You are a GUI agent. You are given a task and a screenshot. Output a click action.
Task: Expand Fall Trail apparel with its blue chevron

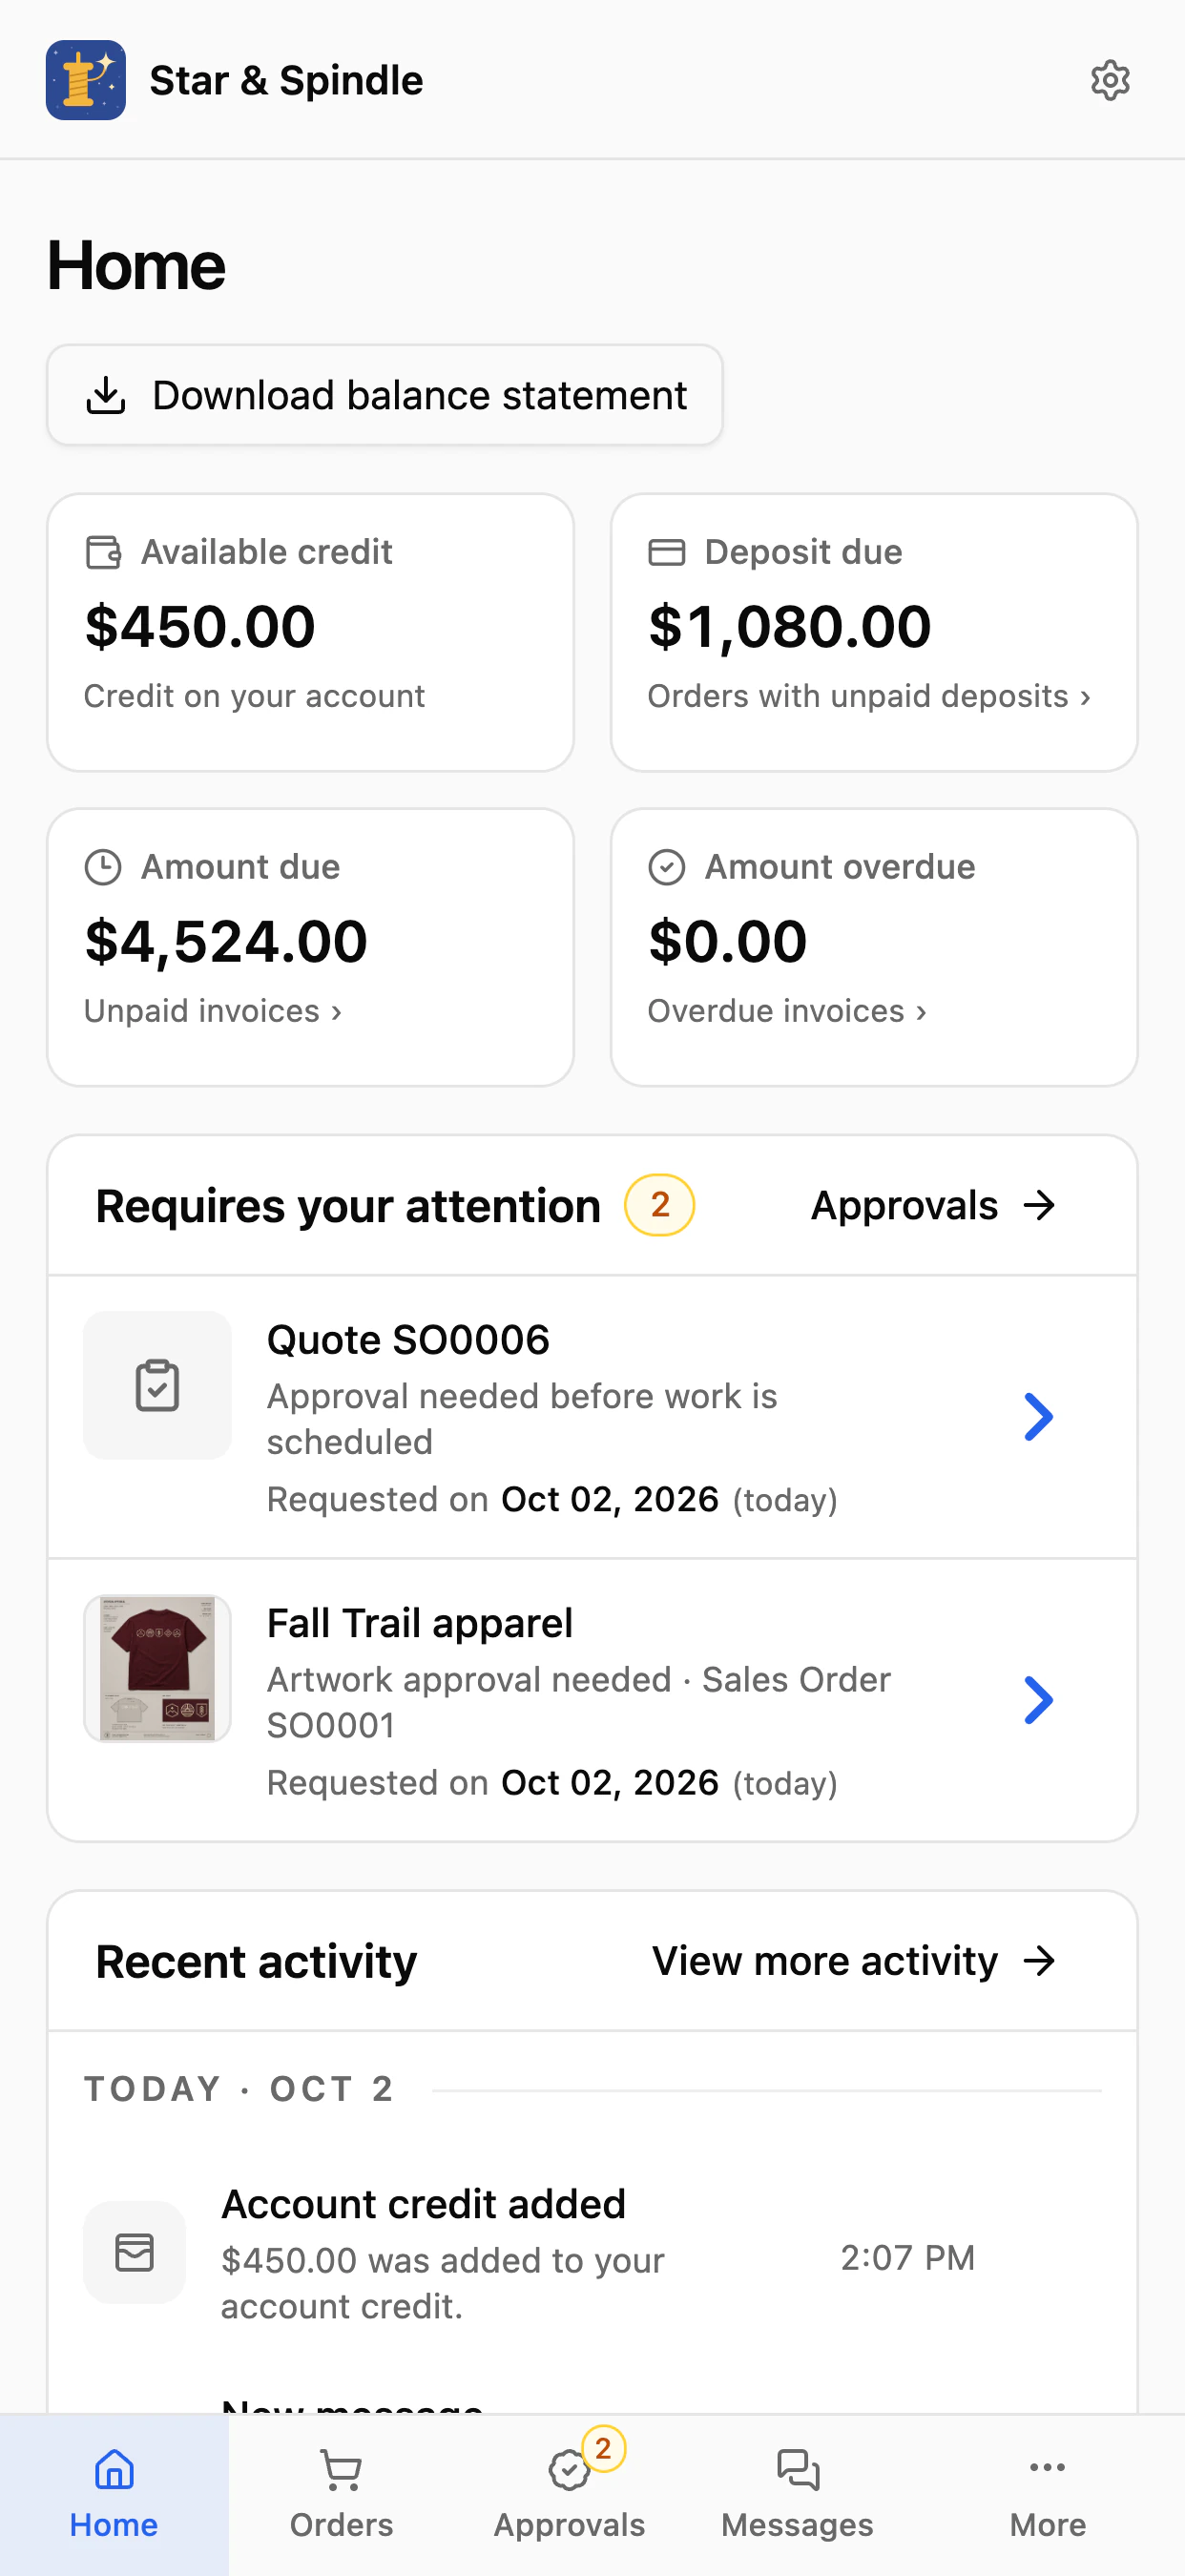(1039, 1700)
